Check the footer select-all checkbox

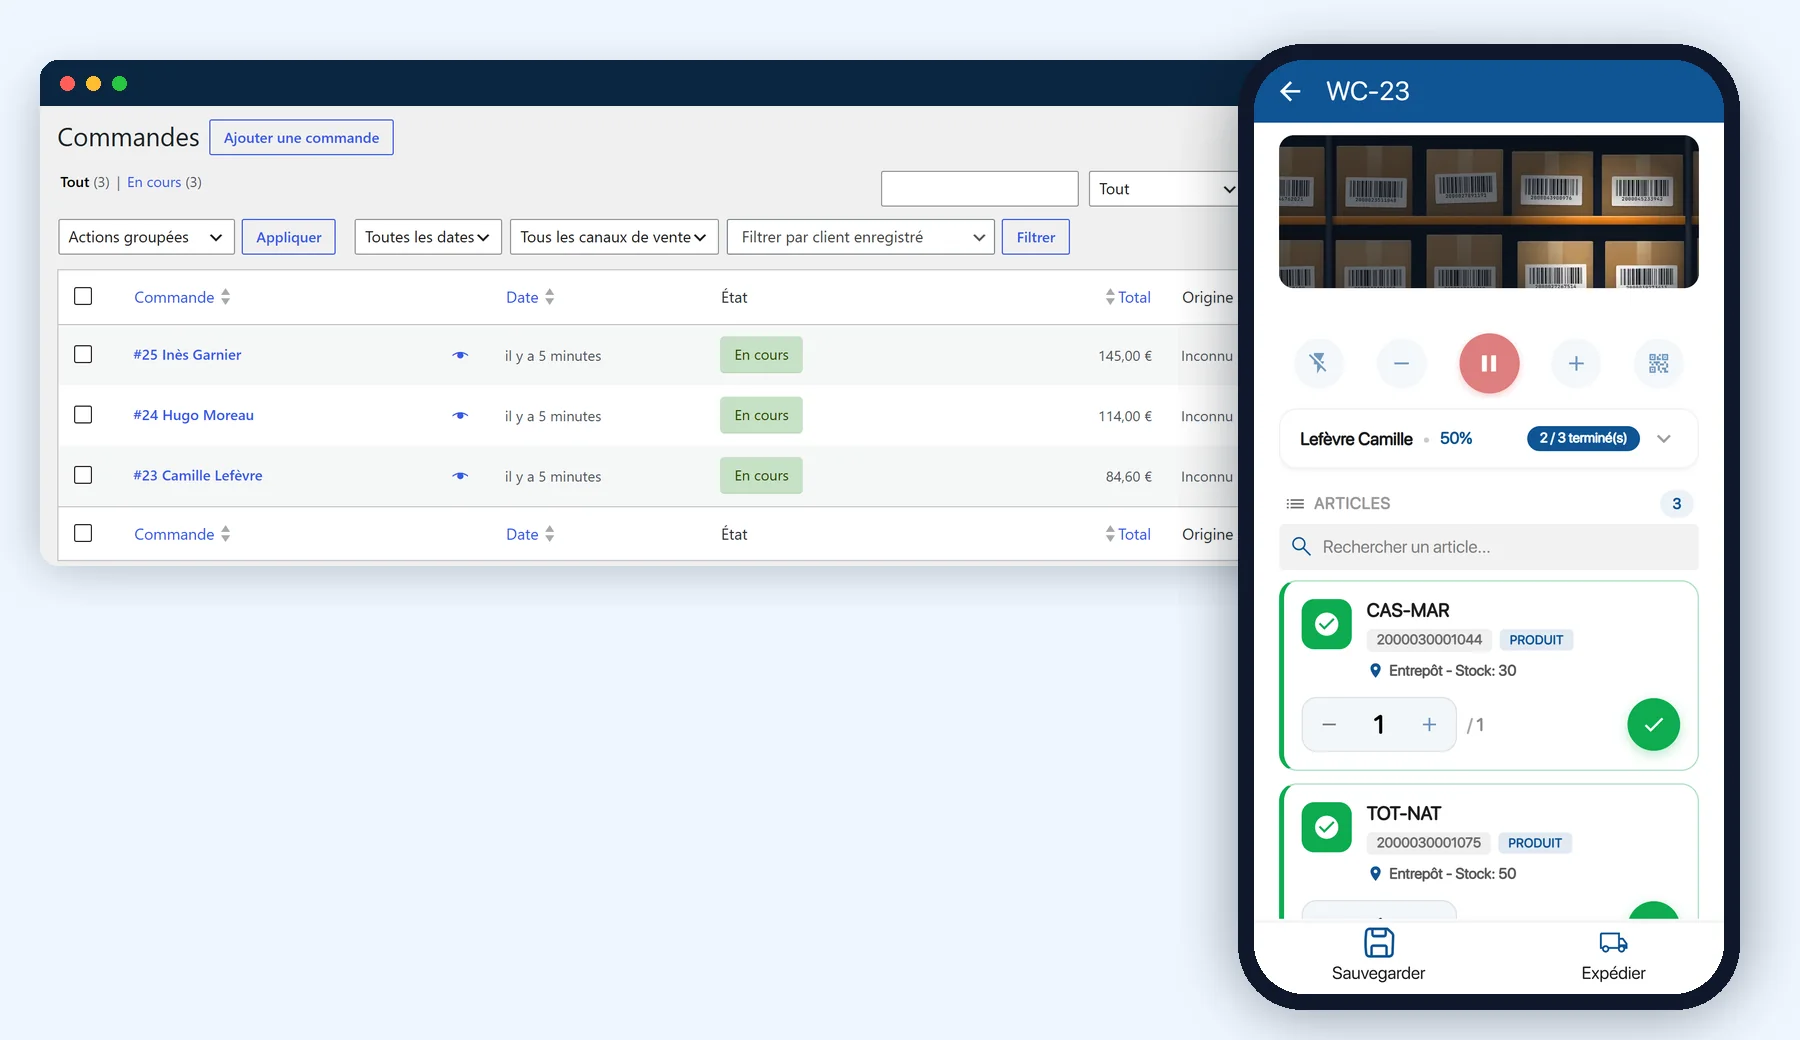[x=83, y=533]
